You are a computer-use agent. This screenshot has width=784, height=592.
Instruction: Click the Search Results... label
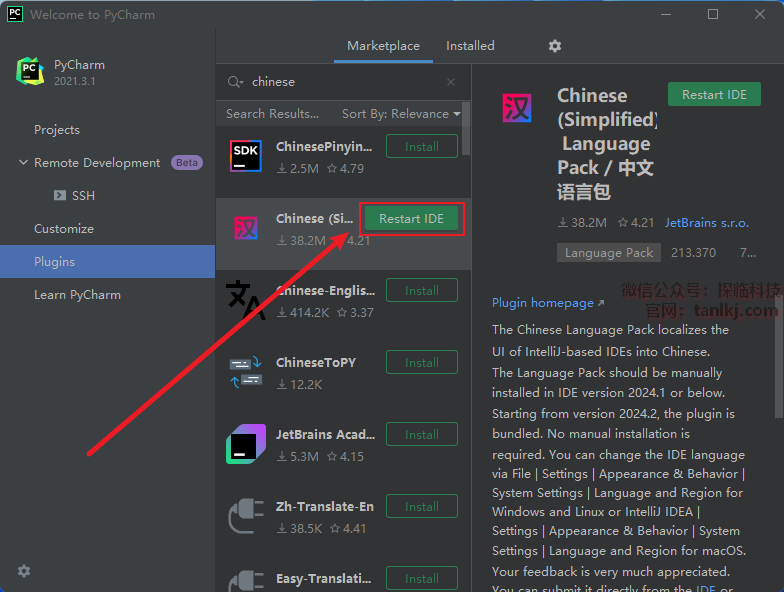pyautogui.click(x=272, y=114)
